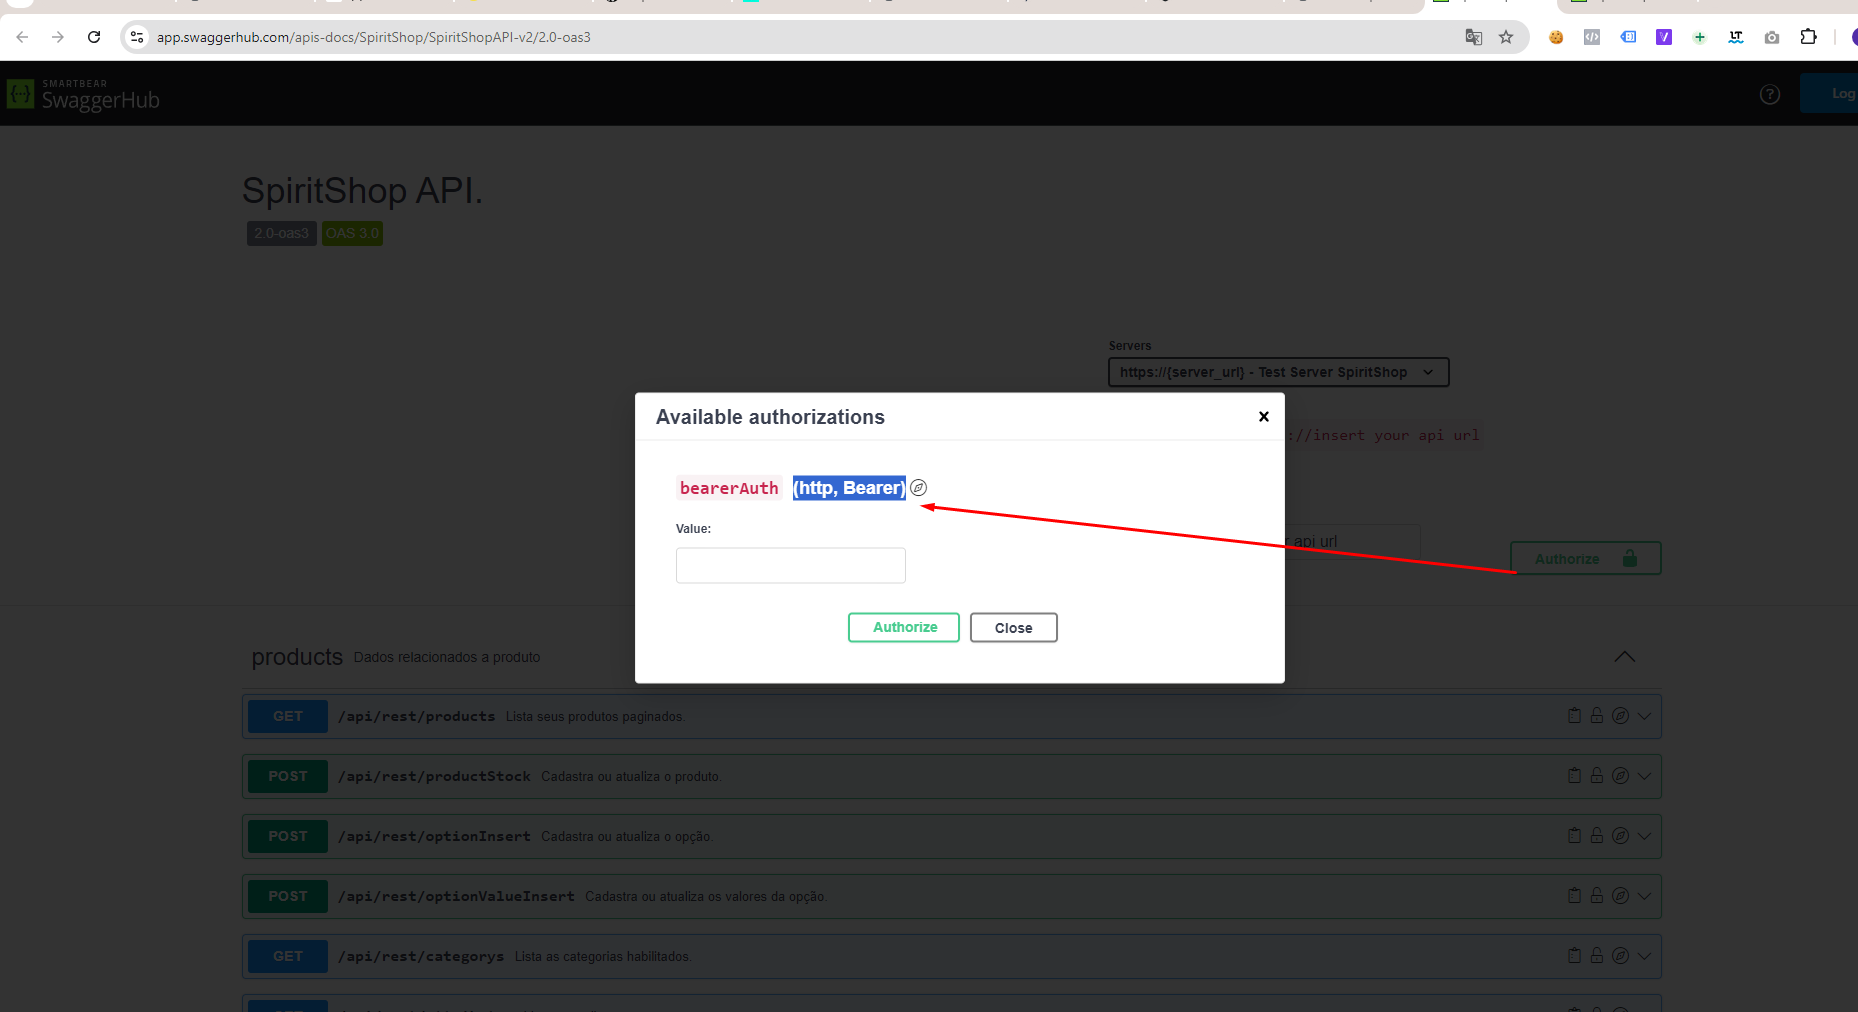Focus the bearerAuth Value input field
This screenshot has height=1012, width=1858.
790,566
